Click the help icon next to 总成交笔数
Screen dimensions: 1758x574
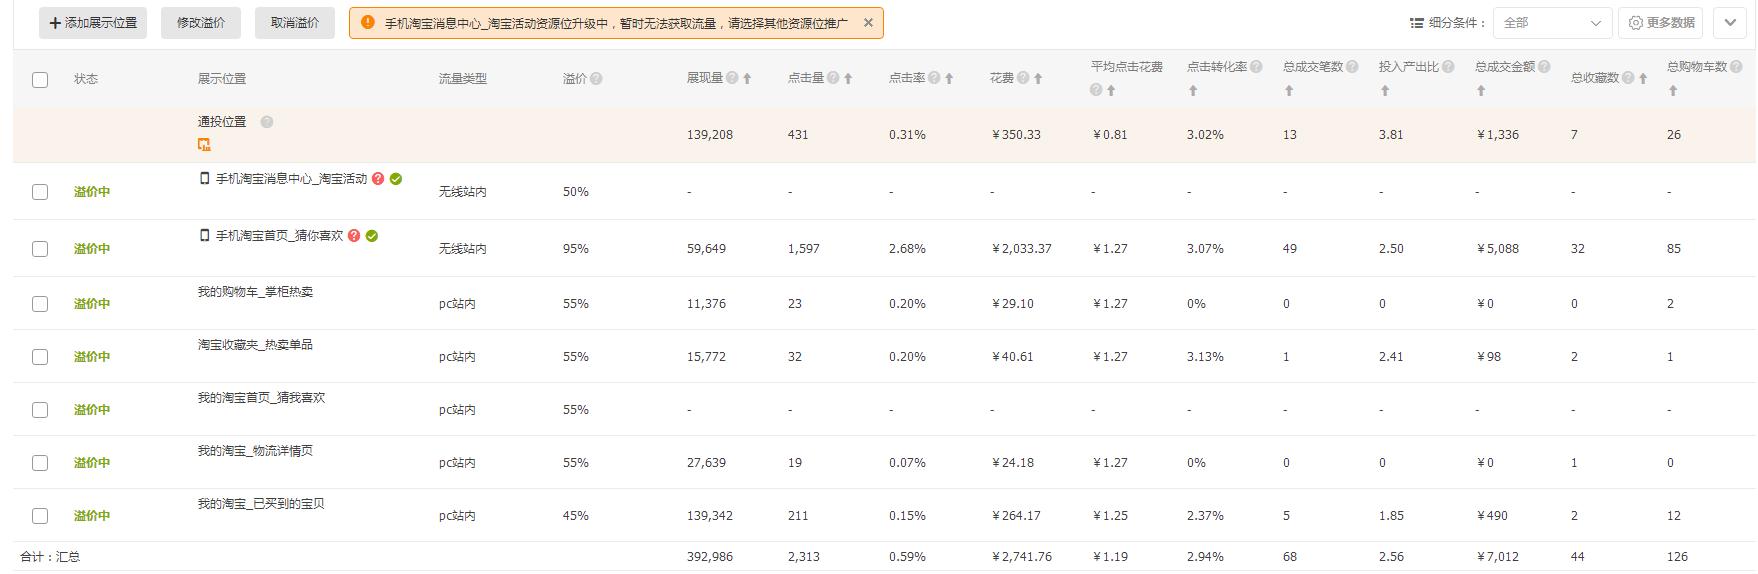point(1352,67)
